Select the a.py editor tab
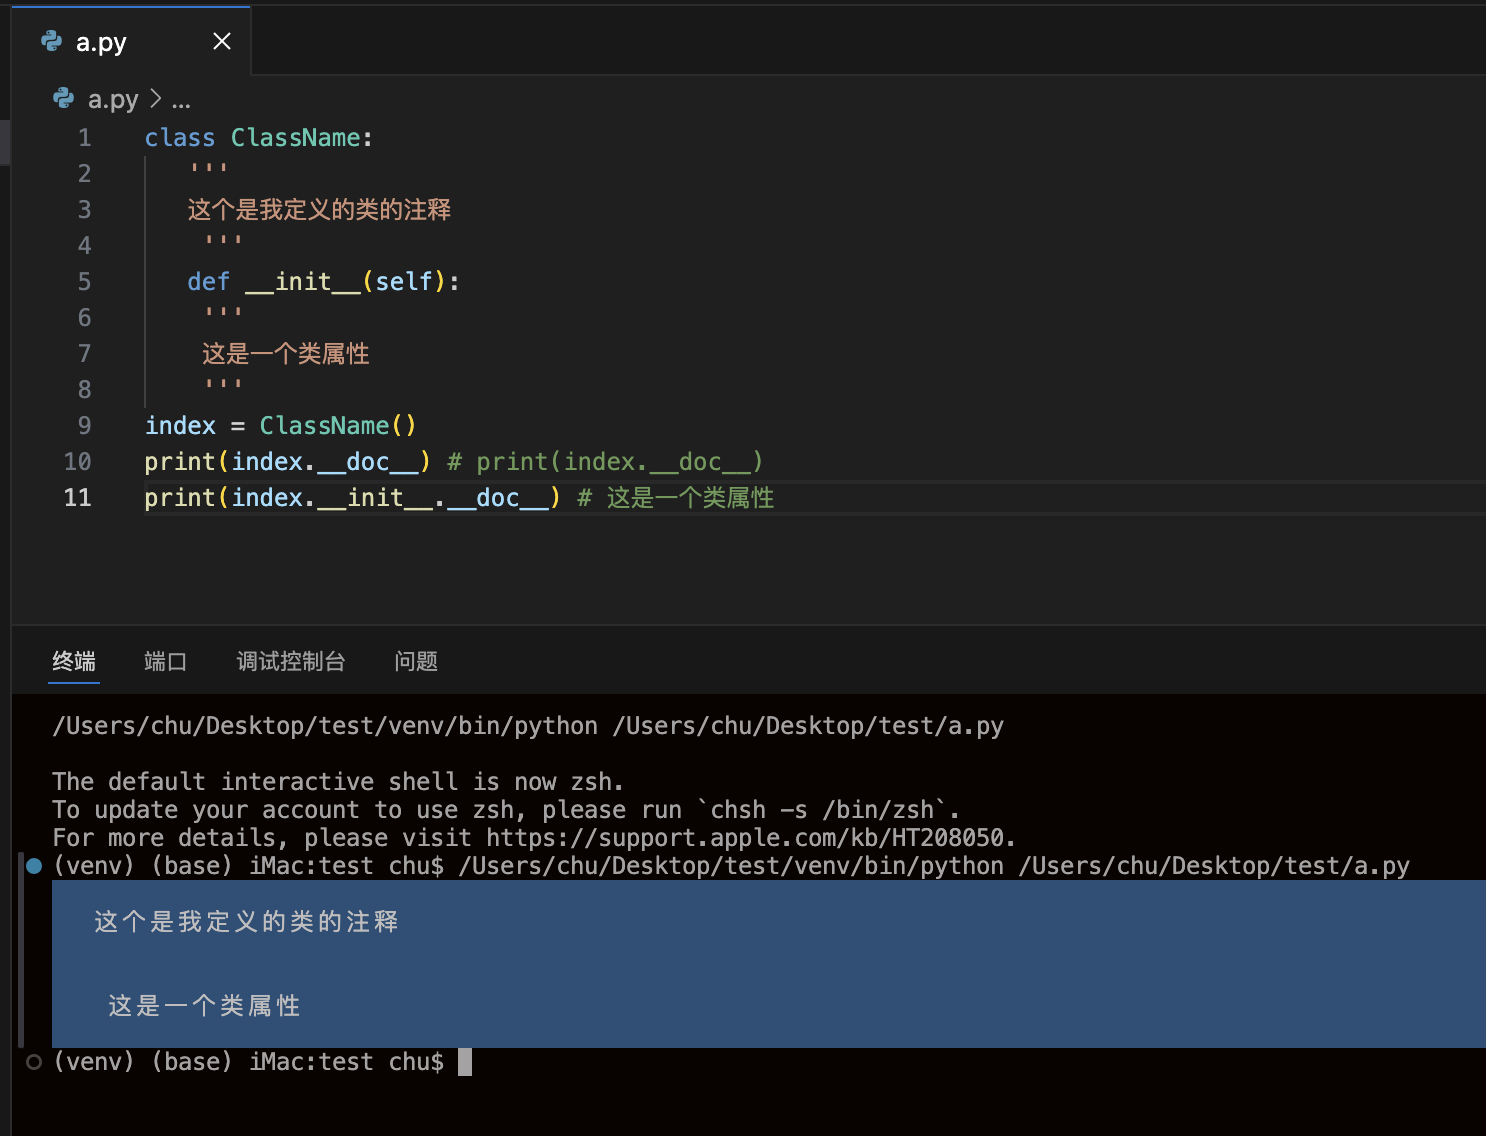 coord(101,42)
